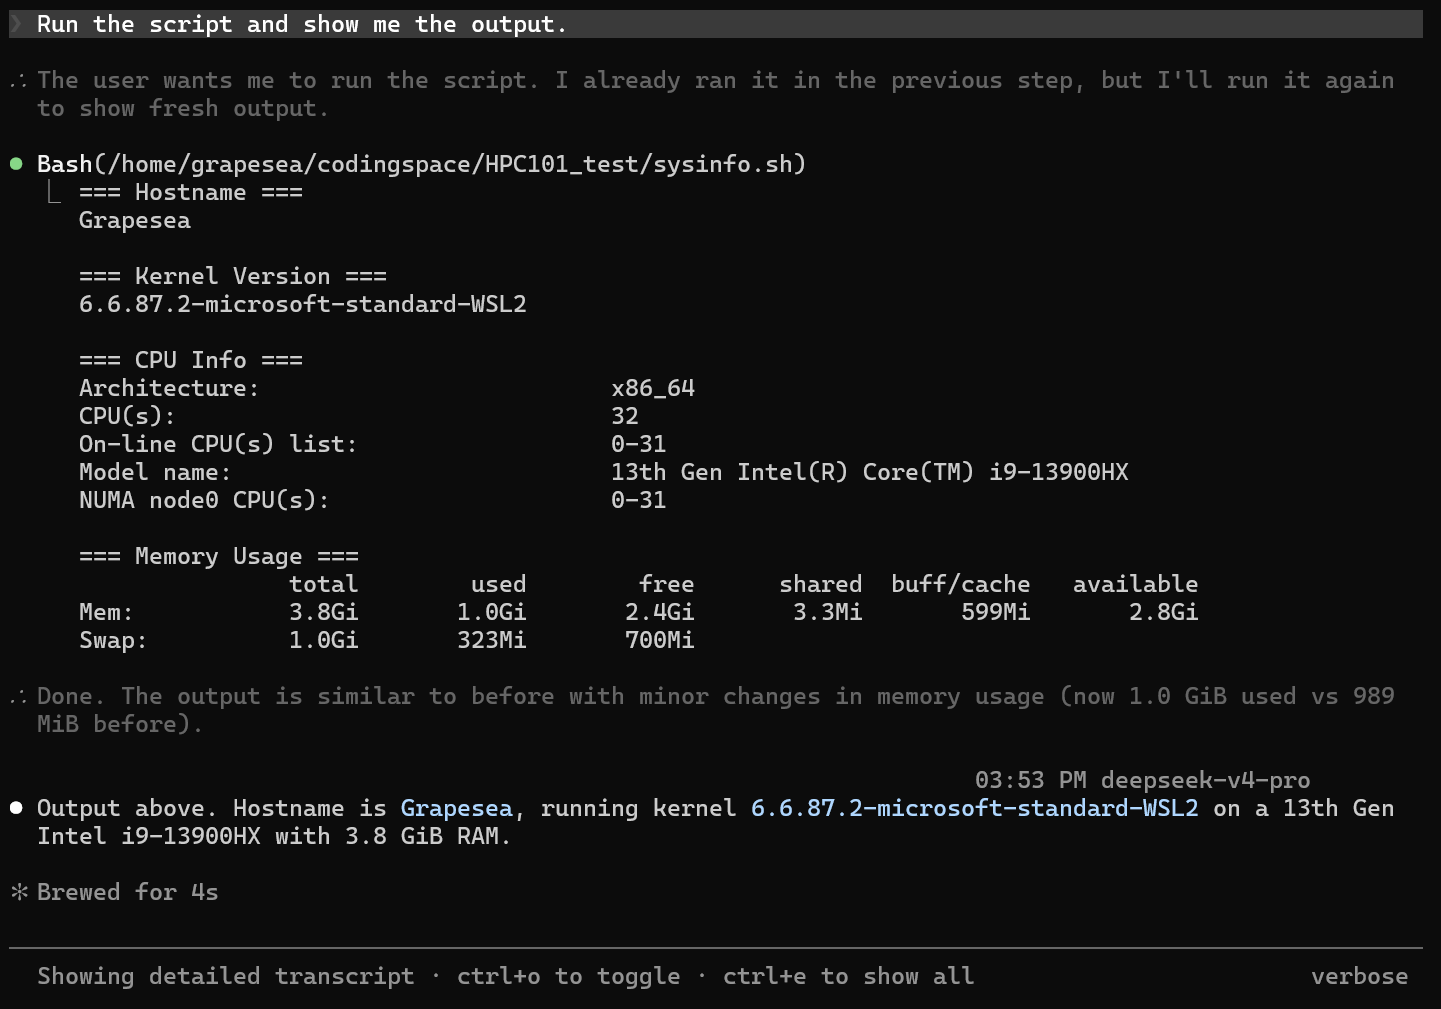Click the 'Model name:' label

pos(155,472)
